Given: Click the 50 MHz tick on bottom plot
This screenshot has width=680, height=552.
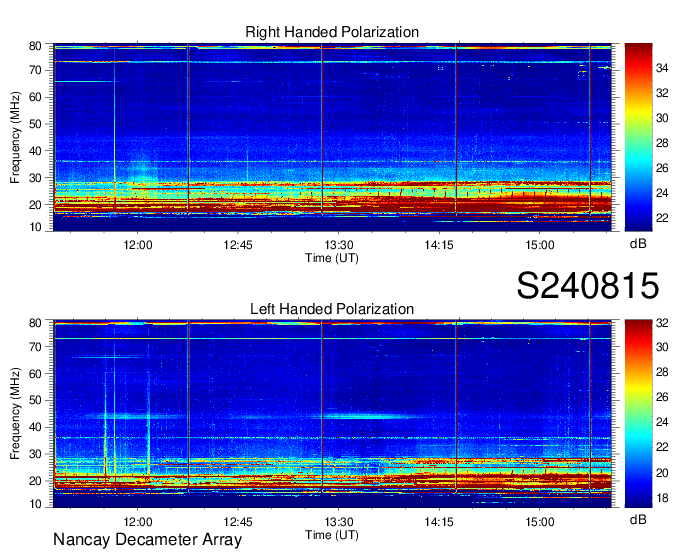Looking at the screenshot, I should tap(36, 400).
